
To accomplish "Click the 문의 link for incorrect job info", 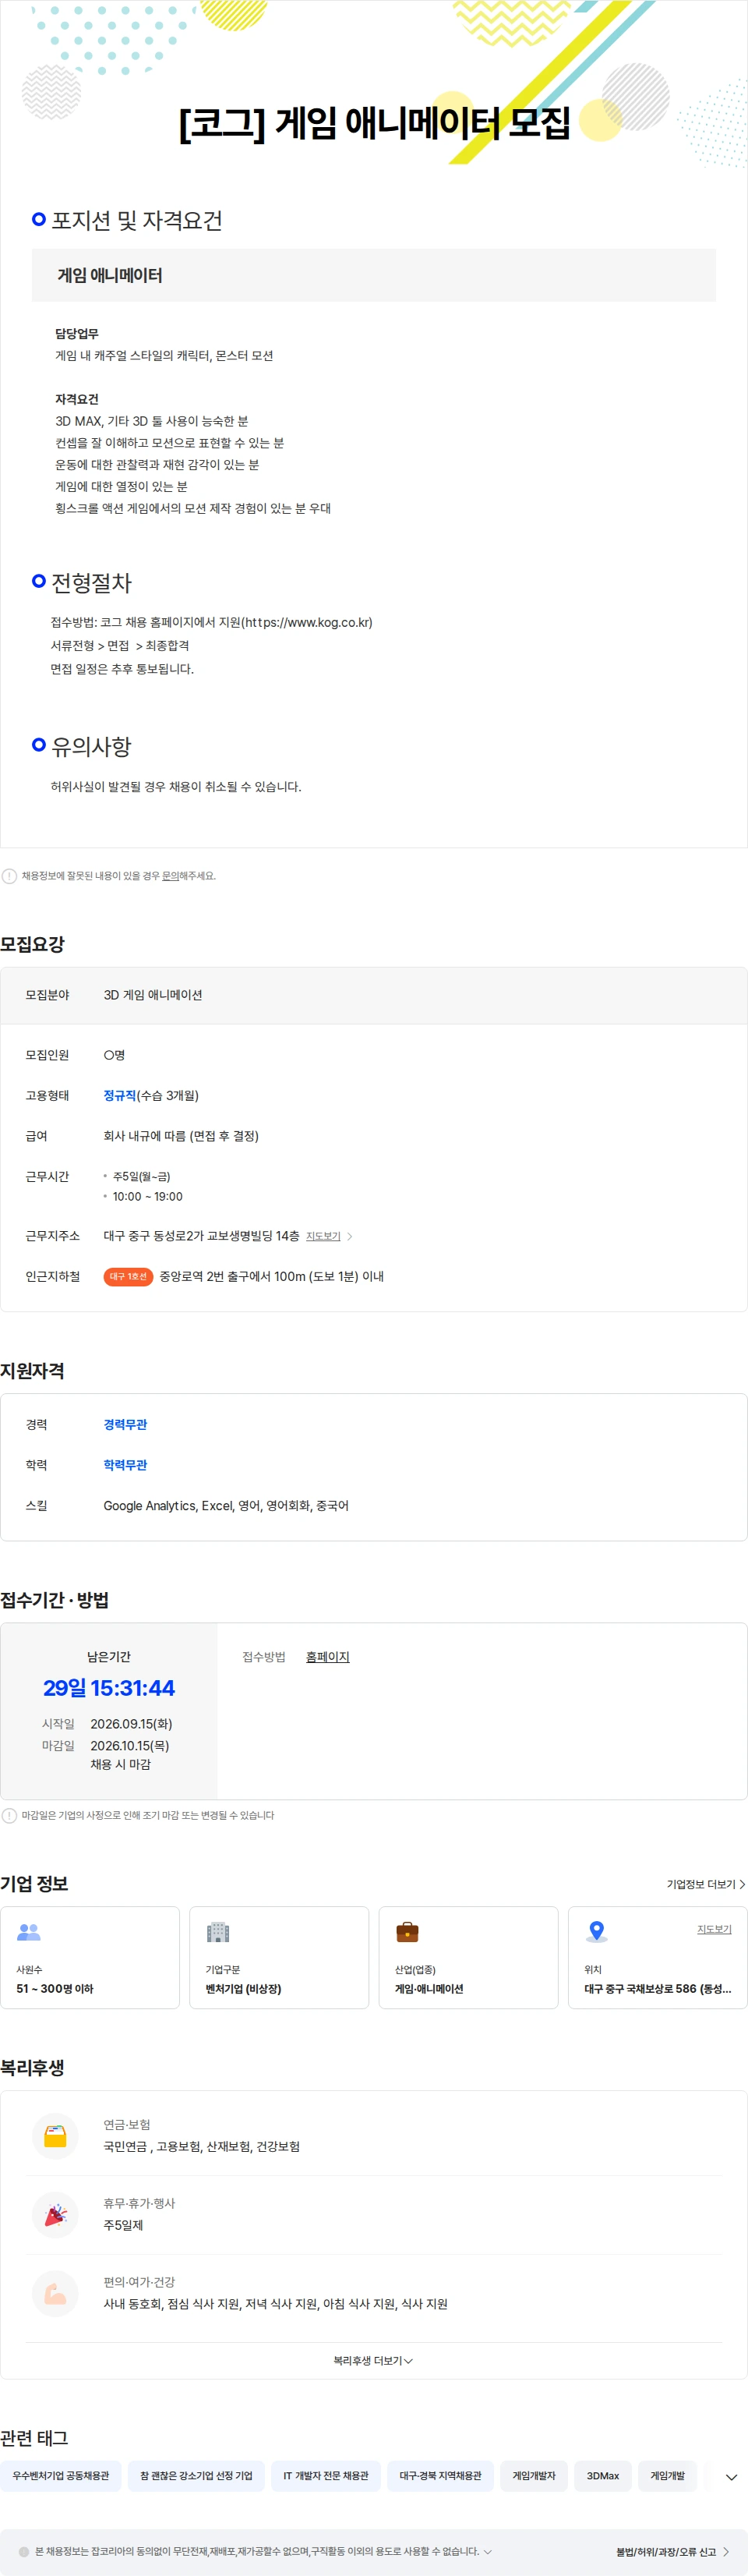I will [170, 876].
